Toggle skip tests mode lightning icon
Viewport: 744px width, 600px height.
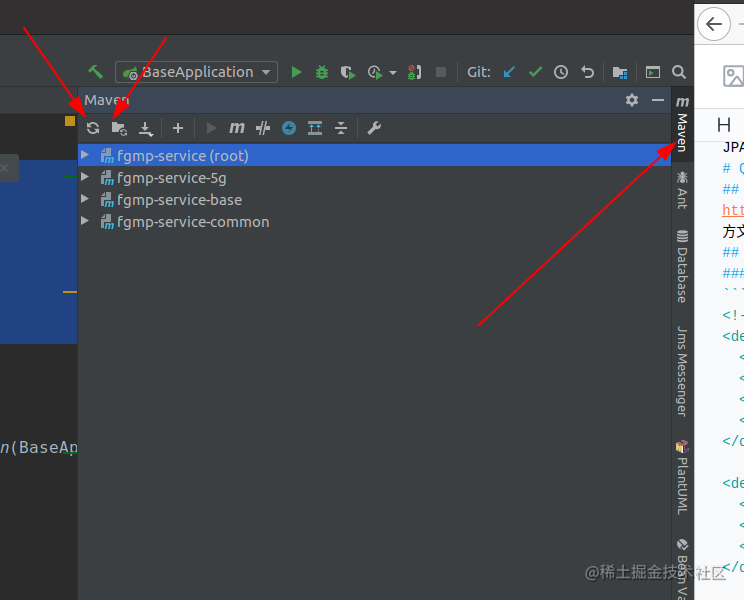point(289,128)
